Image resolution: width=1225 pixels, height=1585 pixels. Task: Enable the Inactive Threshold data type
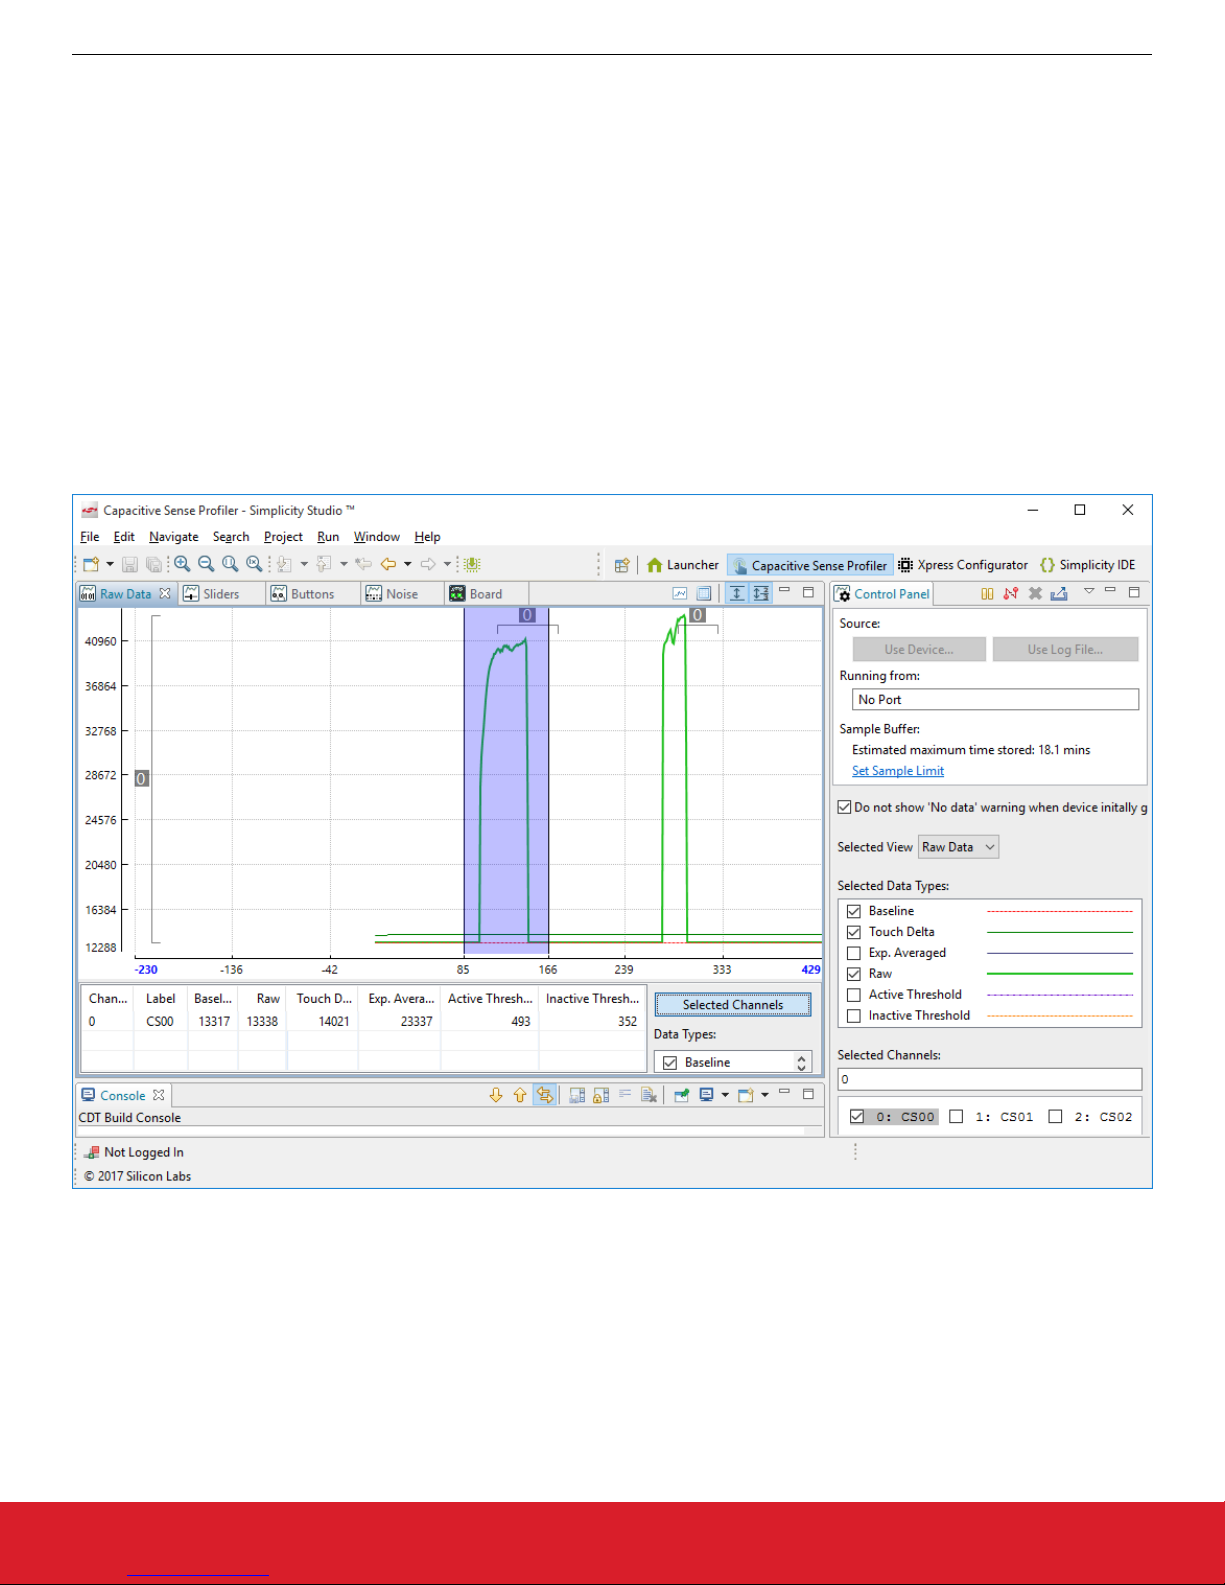pos(854,1016)
